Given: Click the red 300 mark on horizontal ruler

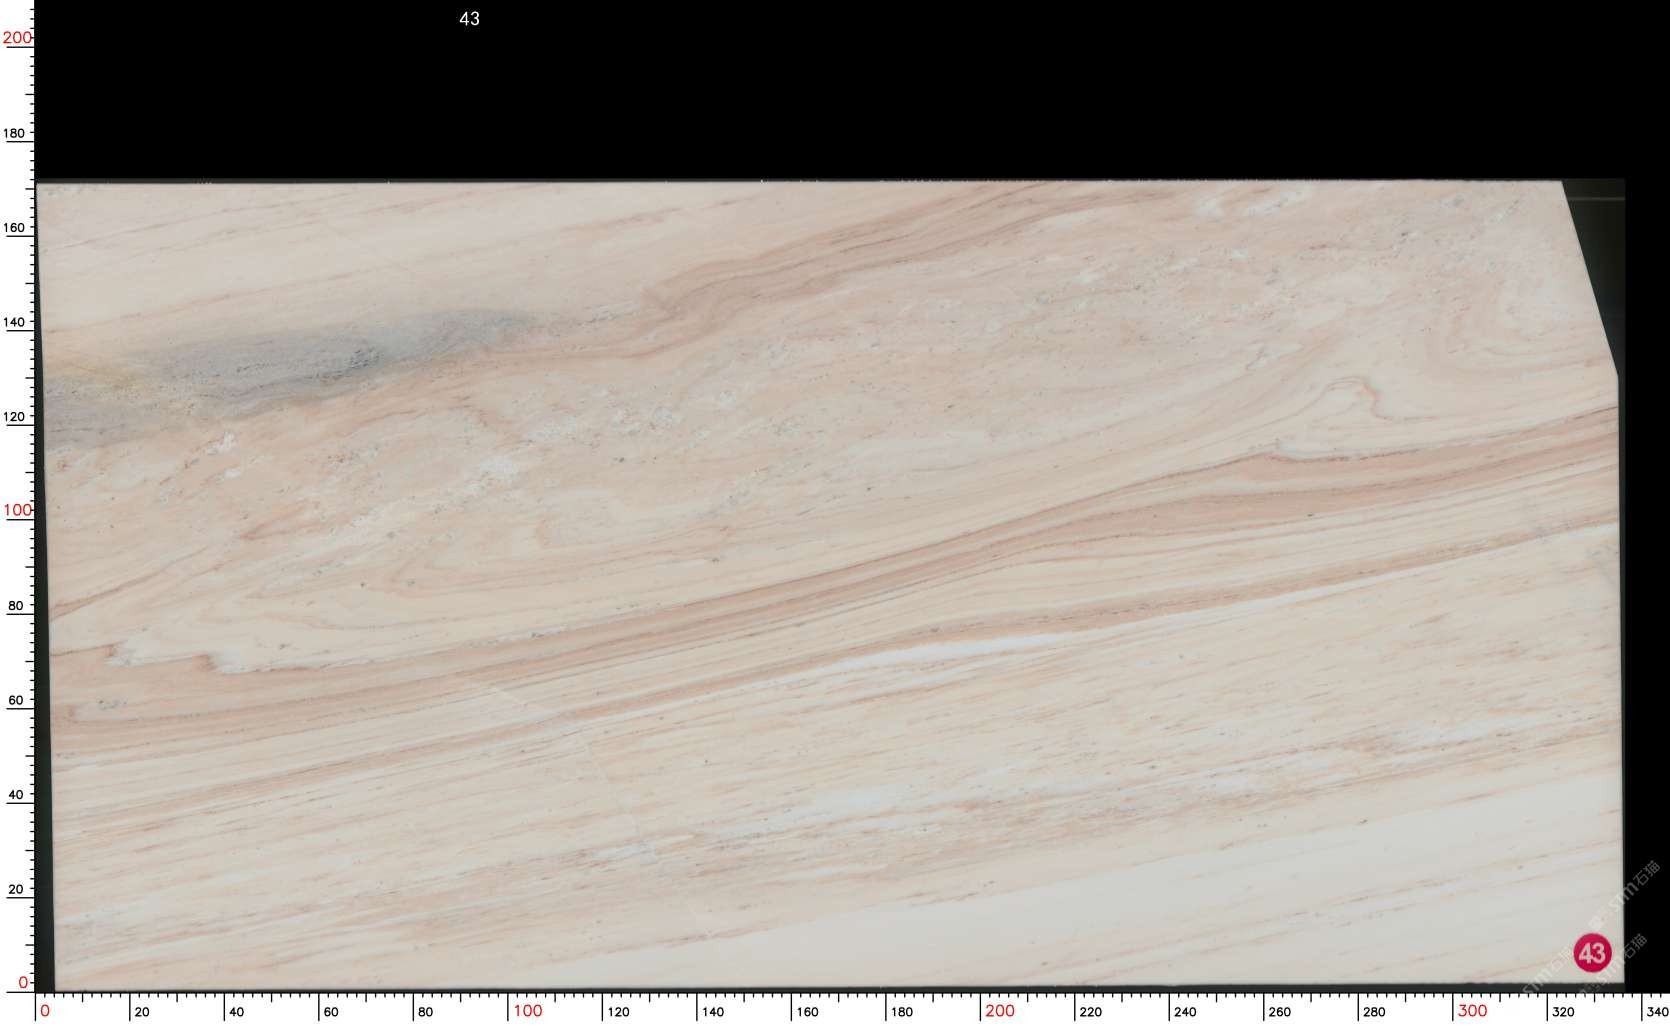Looking at the screenshot, I should coord(1471,1011).
